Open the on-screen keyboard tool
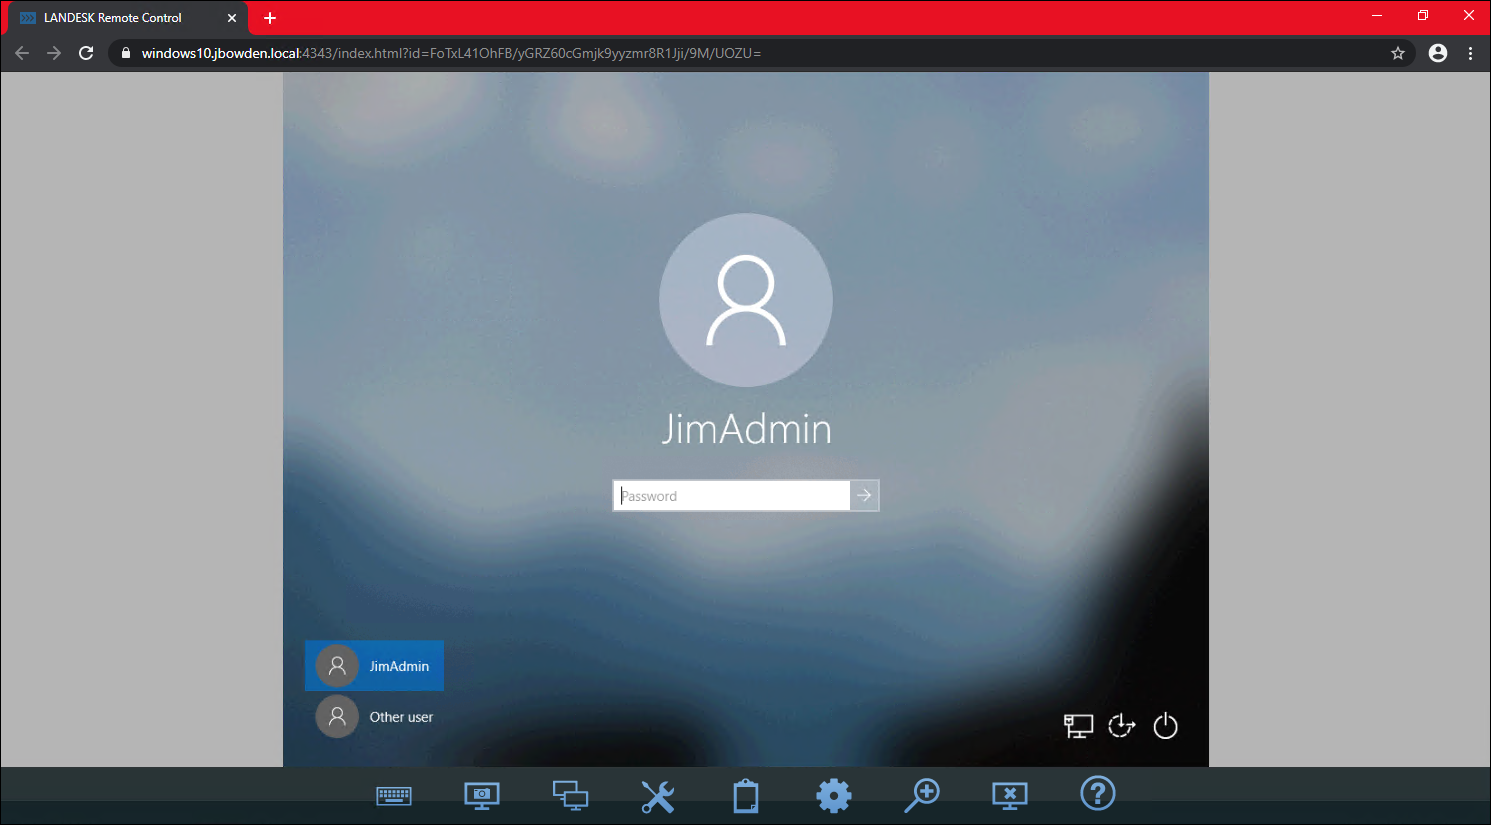 pyautogui.click(x=393, y=795)
